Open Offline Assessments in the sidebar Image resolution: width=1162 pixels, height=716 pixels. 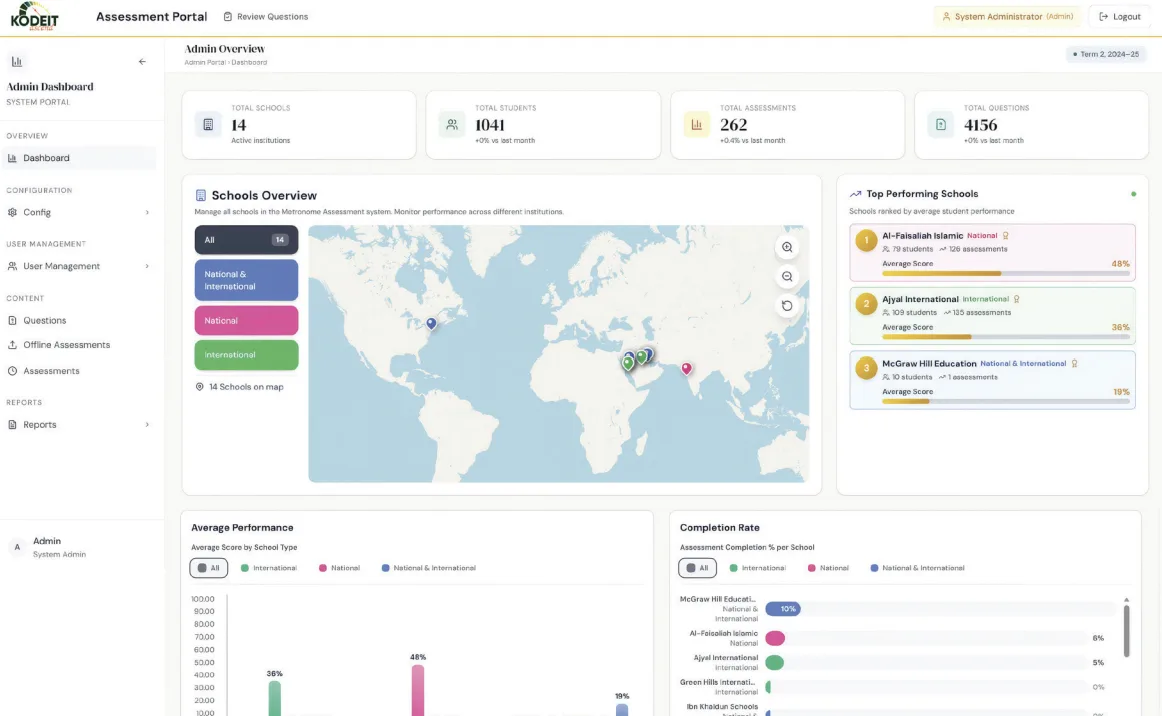coord(79,345)
